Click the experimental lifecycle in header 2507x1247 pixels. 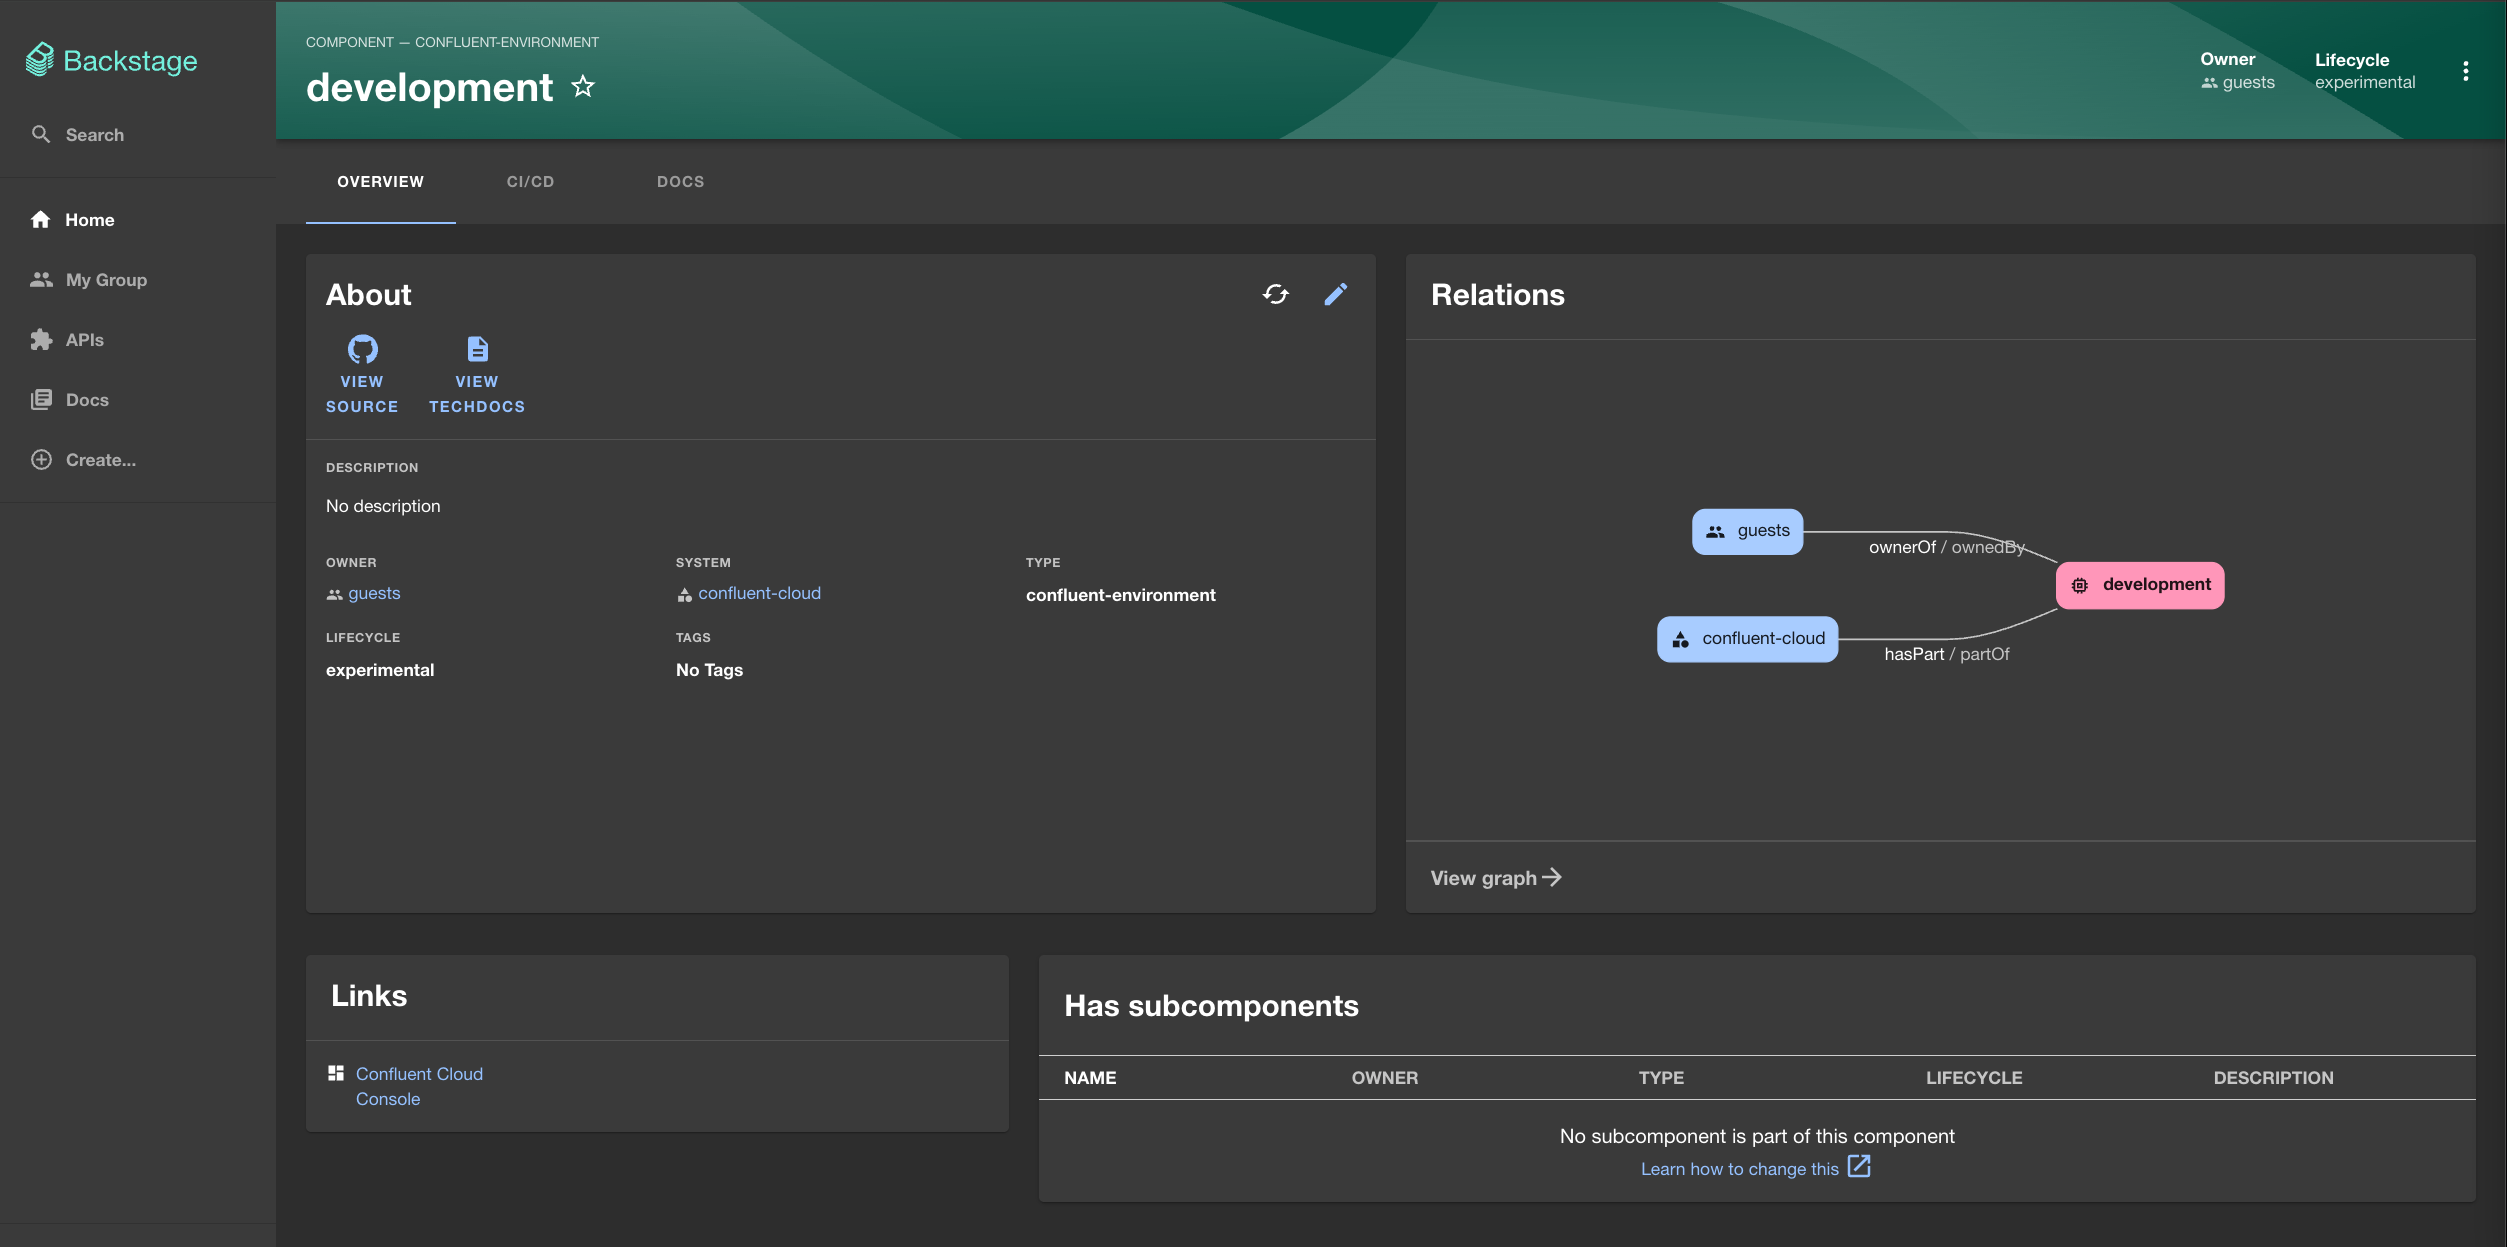(x=2364, y=82)
